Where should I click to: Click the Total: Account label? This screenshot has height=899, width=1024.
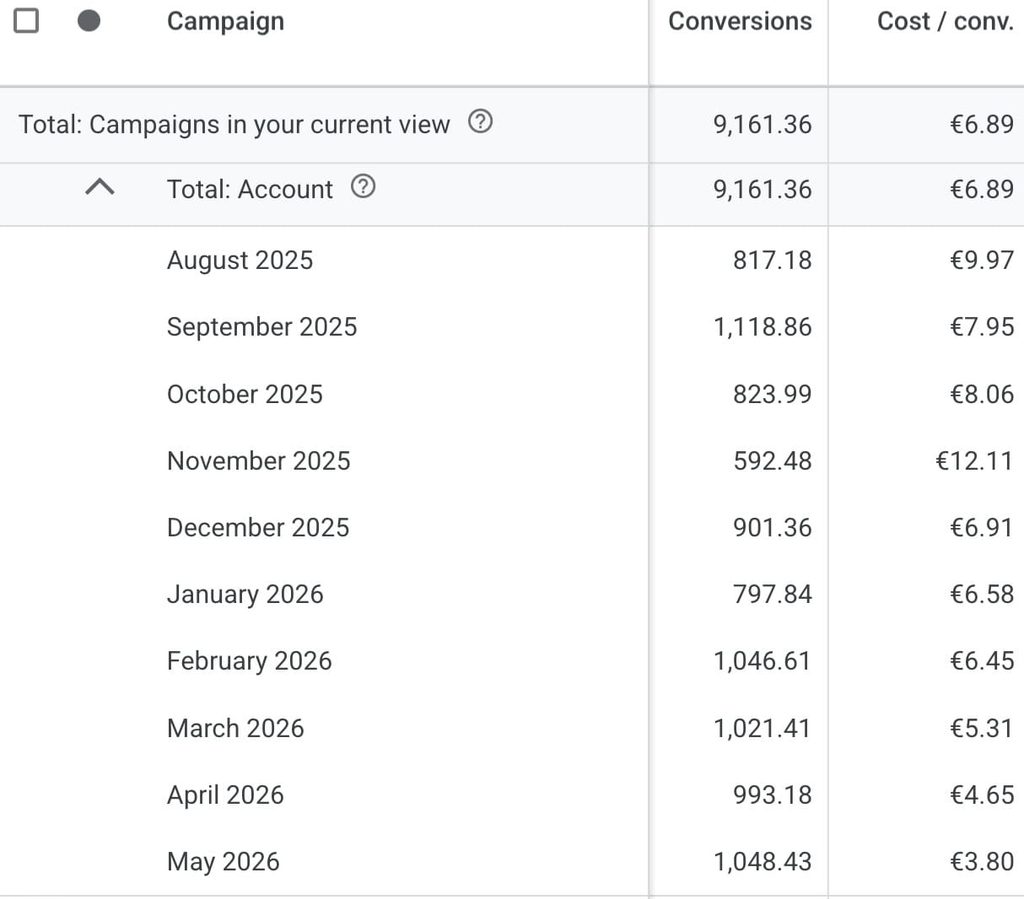(x=249, y=189)
